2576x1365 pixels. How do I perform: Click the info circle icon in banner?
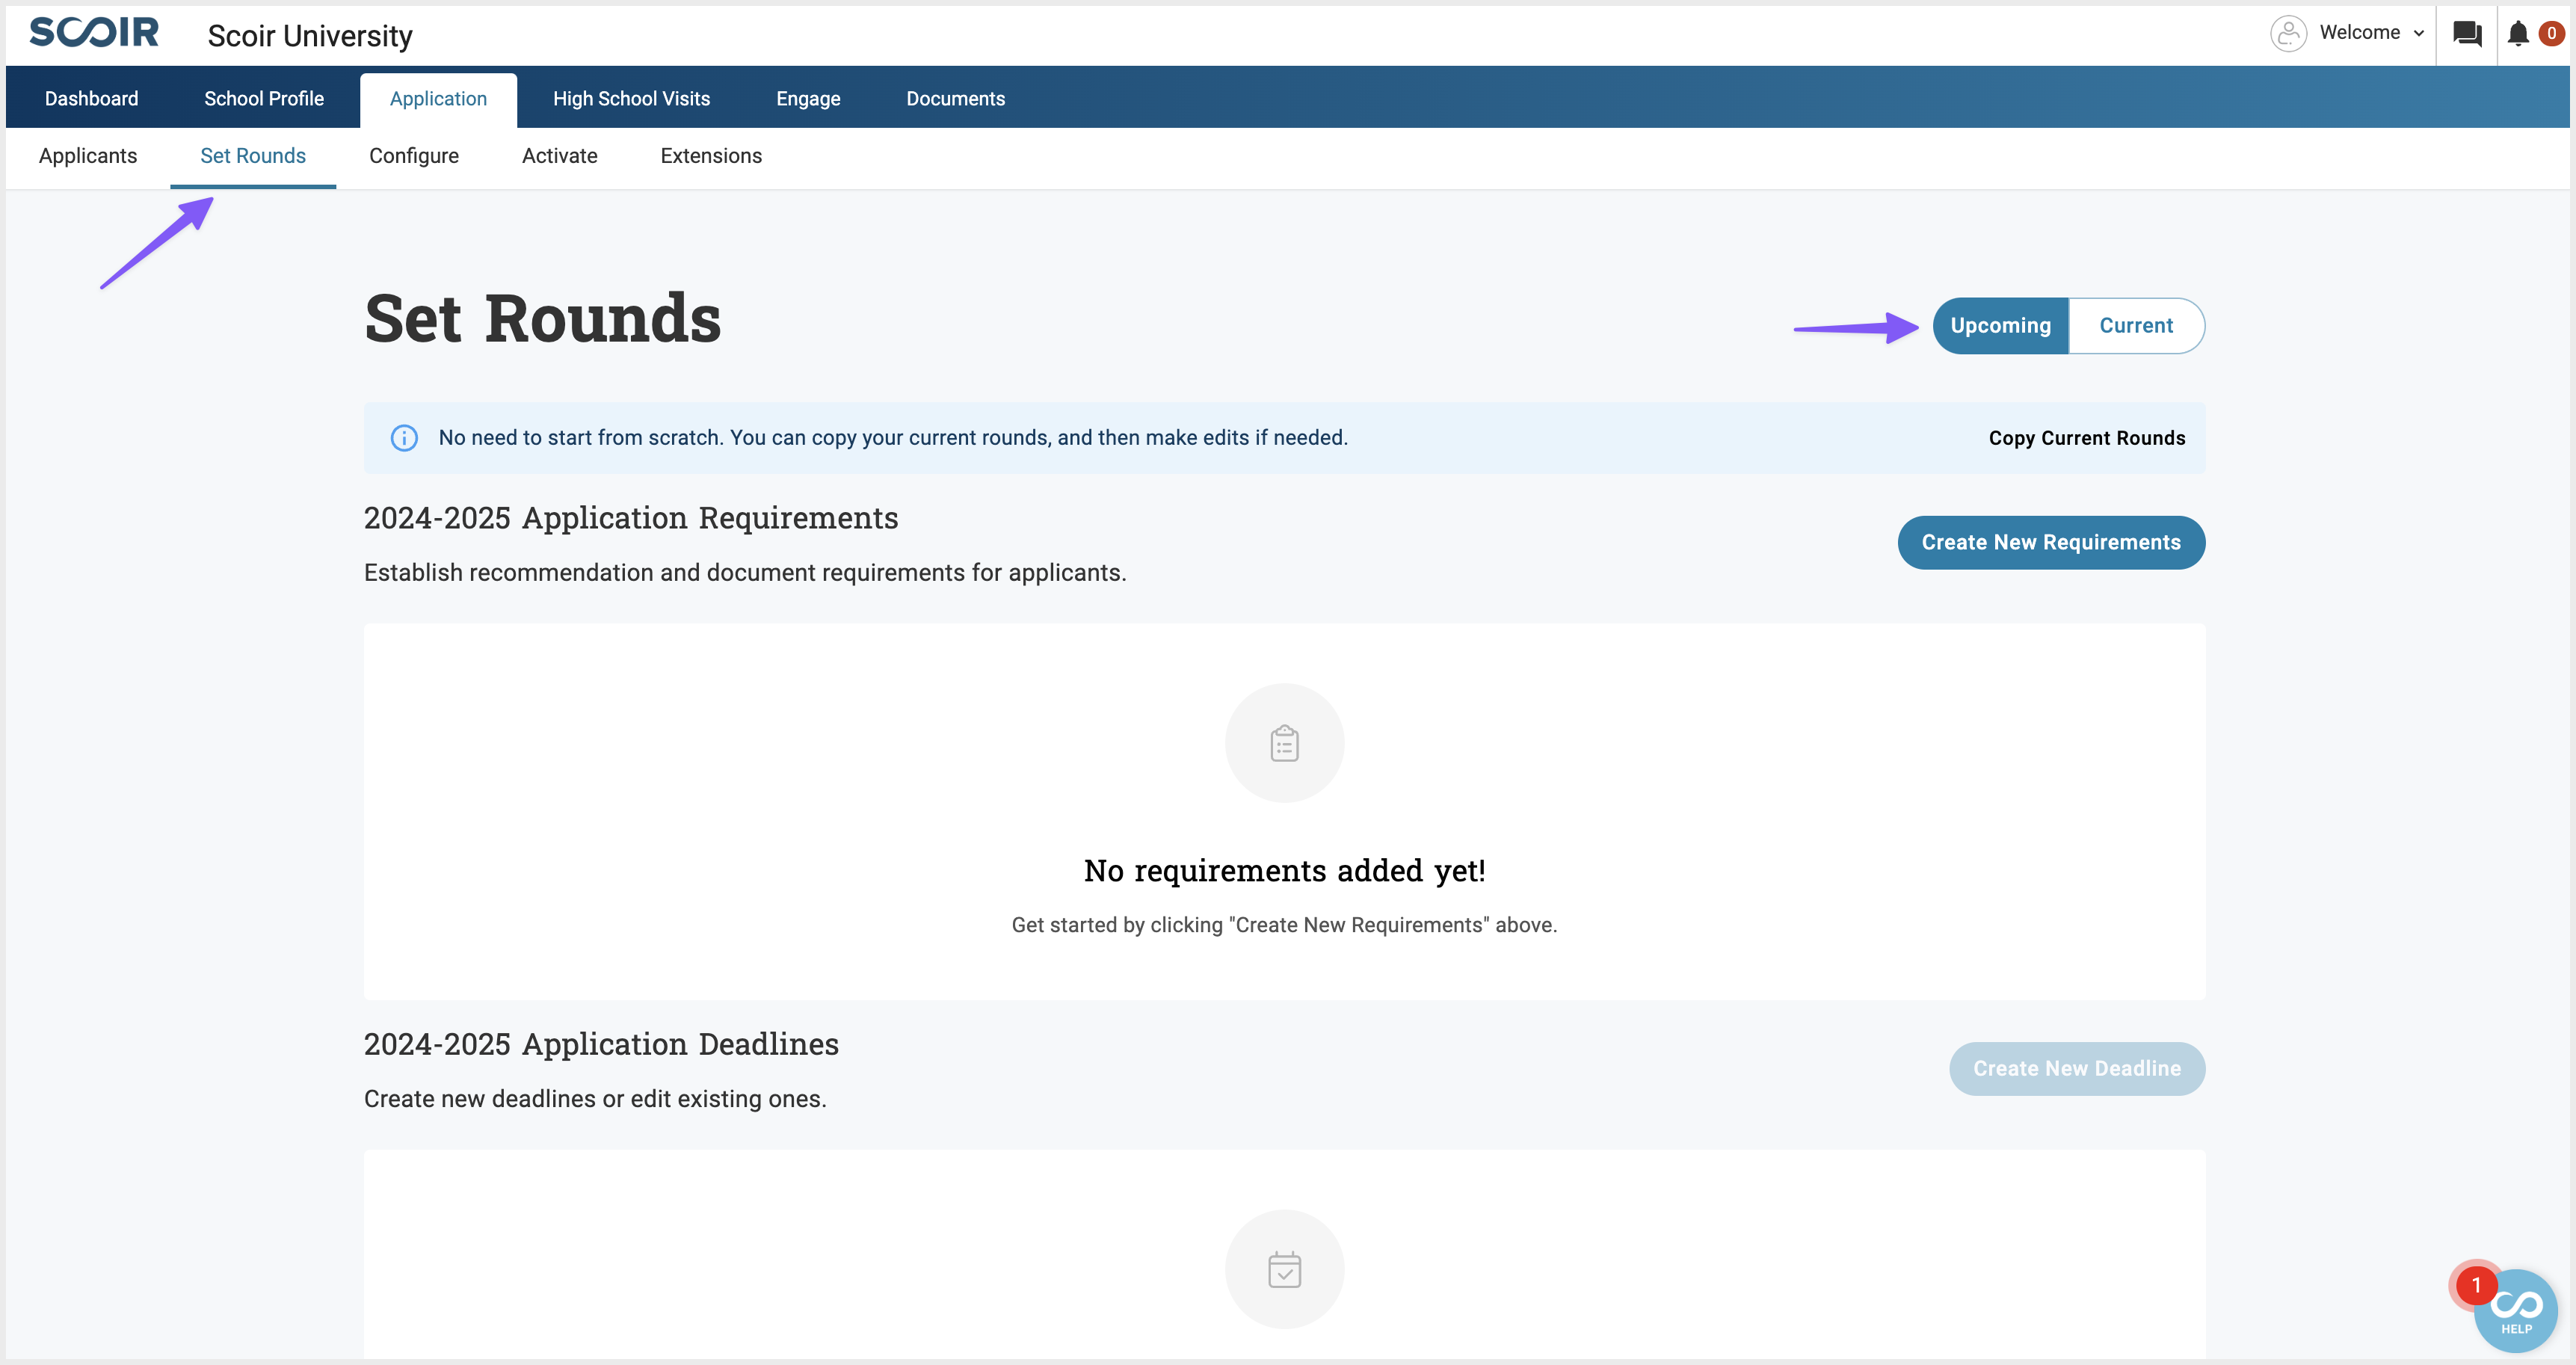pos(404,438)
